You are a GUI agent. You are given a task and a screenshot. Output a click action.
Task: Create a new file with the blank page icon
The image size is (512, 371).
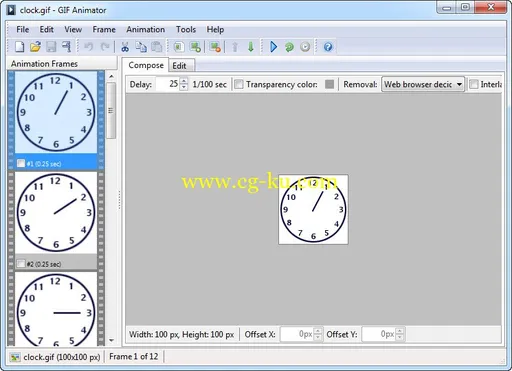[x=19, y=47]
